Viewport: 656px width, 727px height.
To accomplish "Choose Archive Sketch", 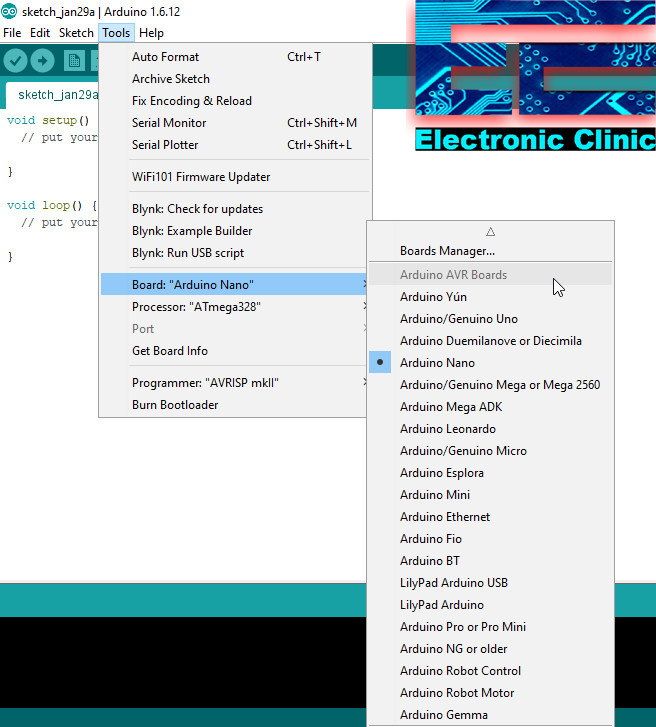I will coord(234,79).
